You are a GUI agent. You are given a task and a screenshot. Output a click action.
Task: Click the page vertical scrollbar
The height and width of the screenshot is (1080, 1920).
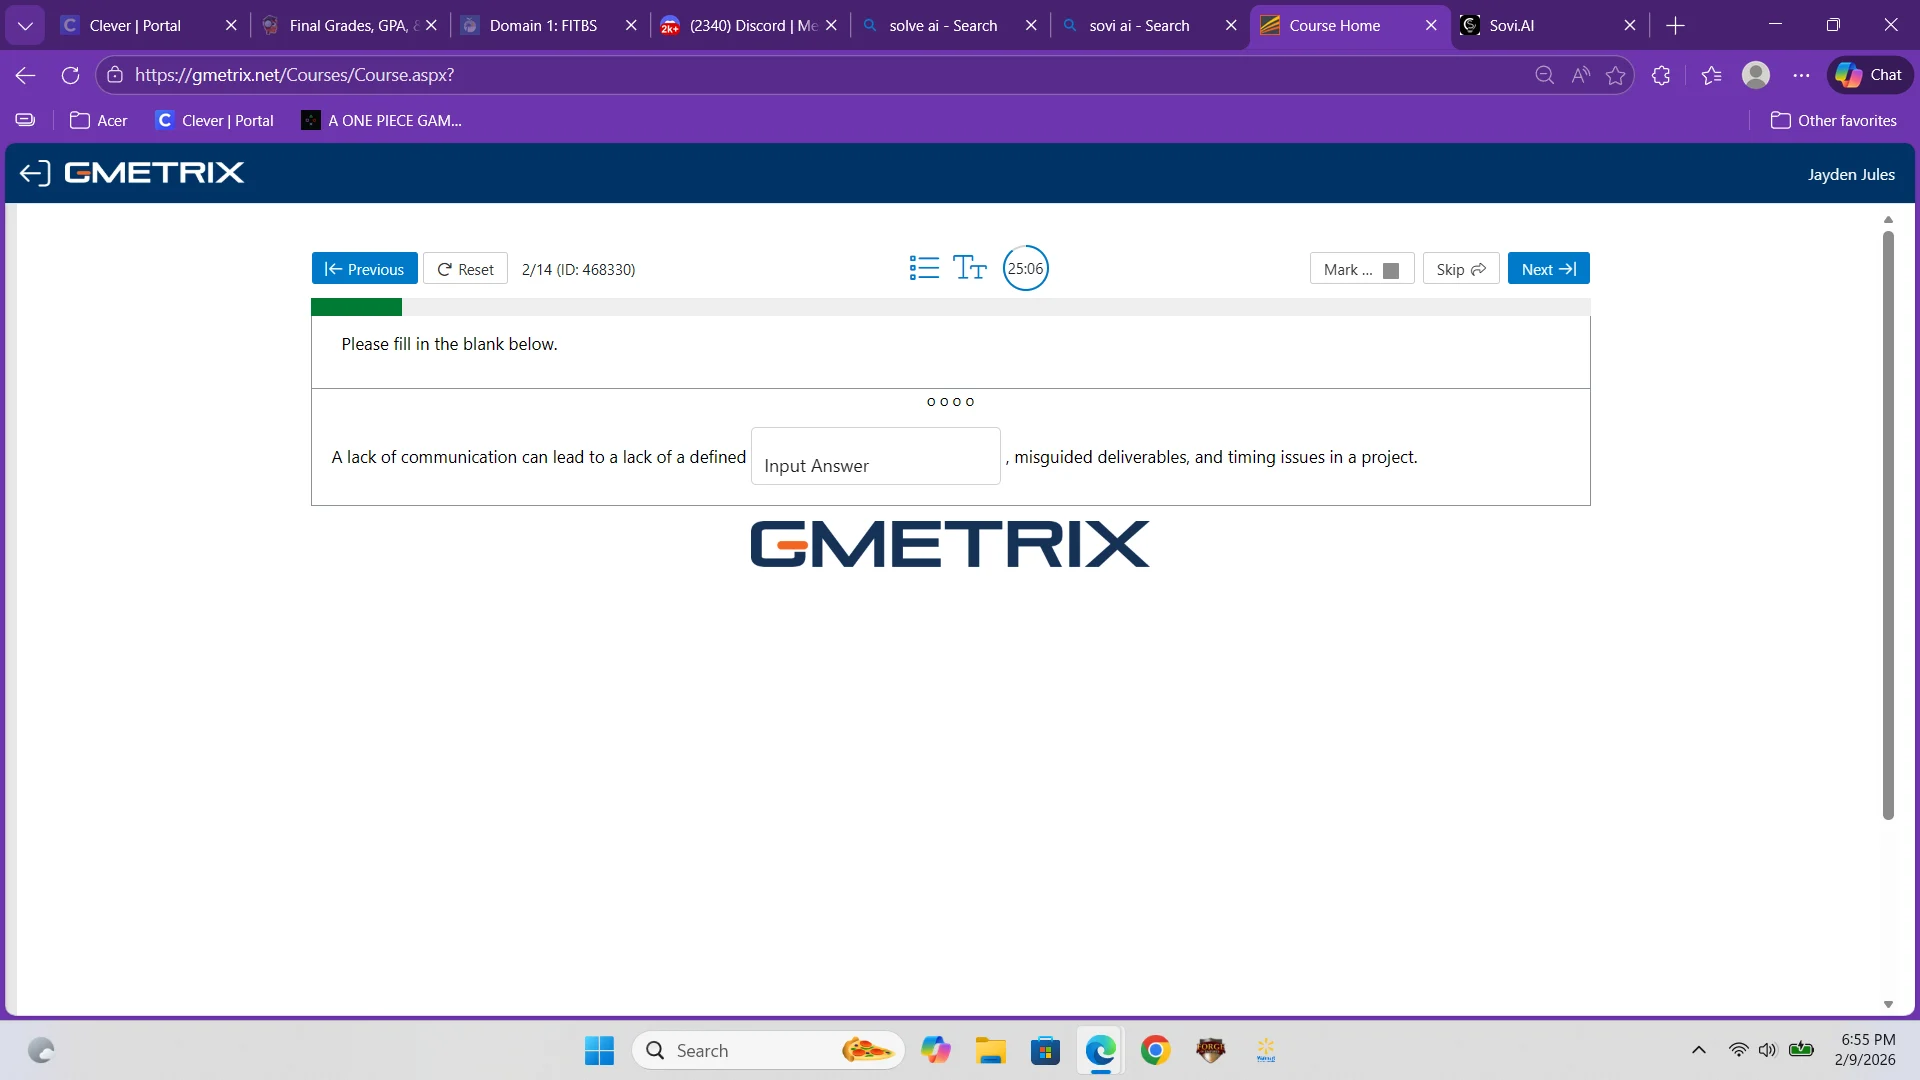pyautogui.click(x=1888, y=525)
